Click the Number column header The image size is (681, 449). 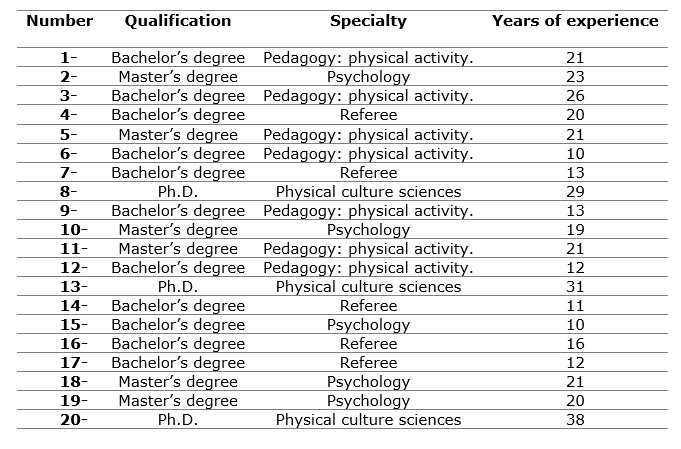coord(60,21)
